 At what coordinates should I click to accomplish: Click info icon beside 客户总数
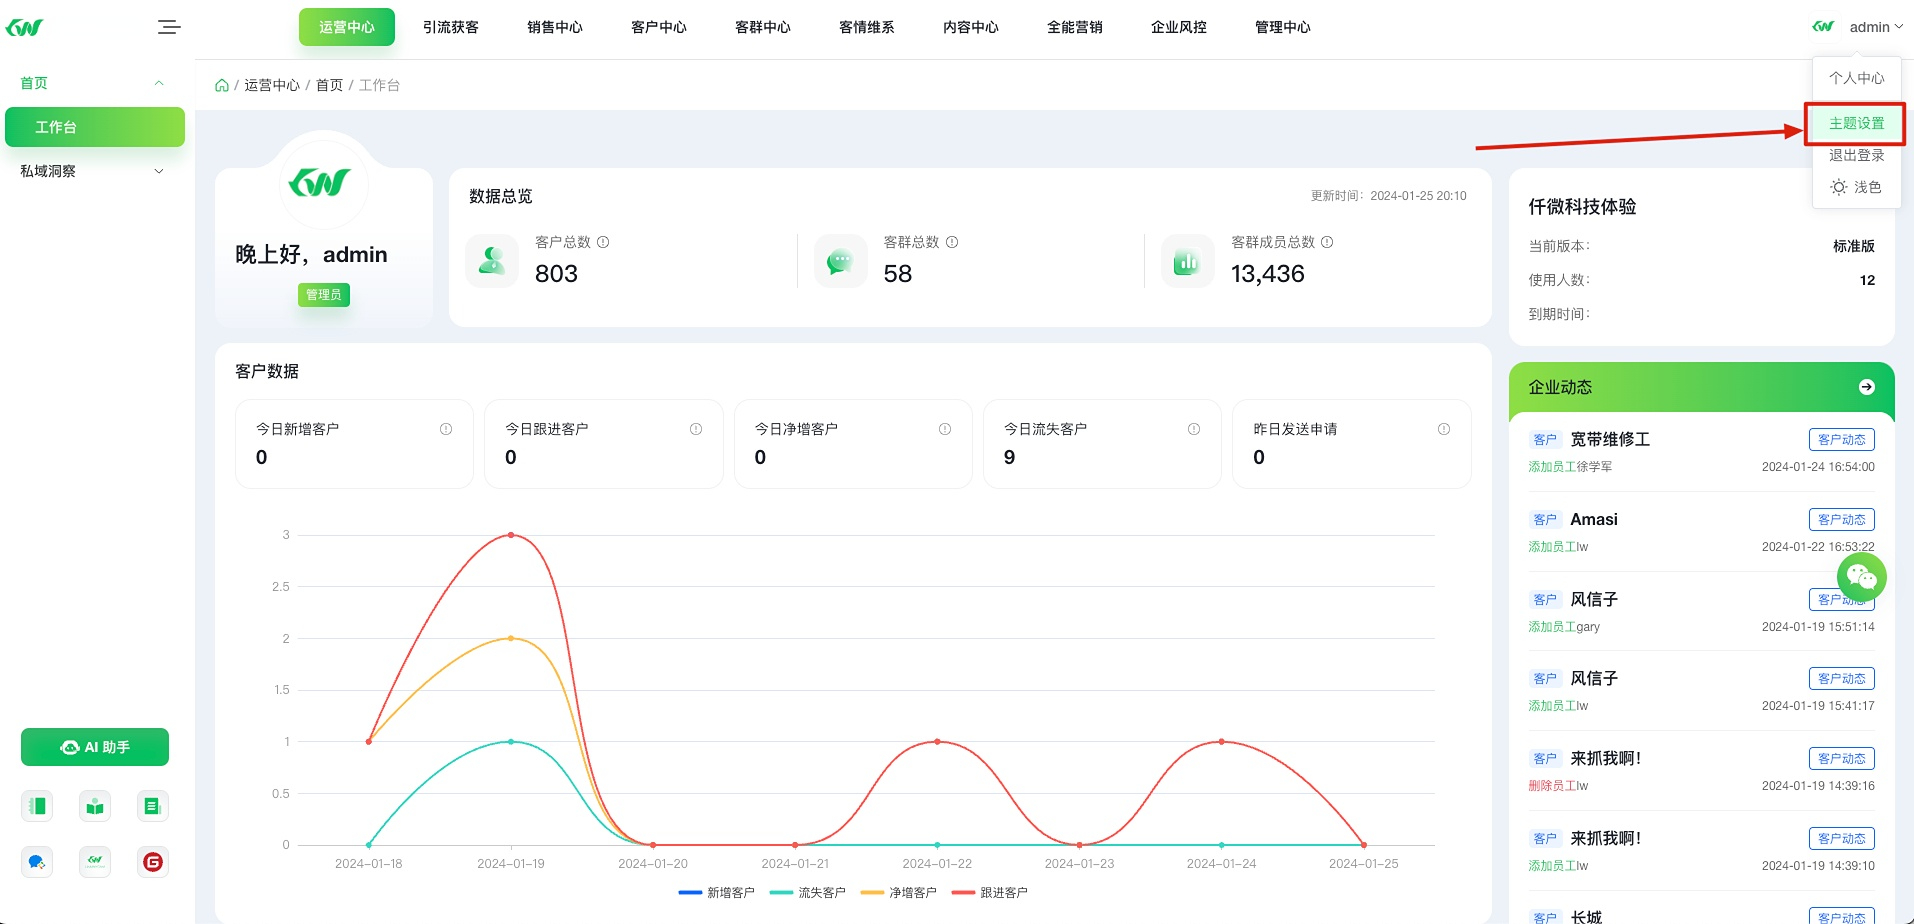tap(603, 242)
